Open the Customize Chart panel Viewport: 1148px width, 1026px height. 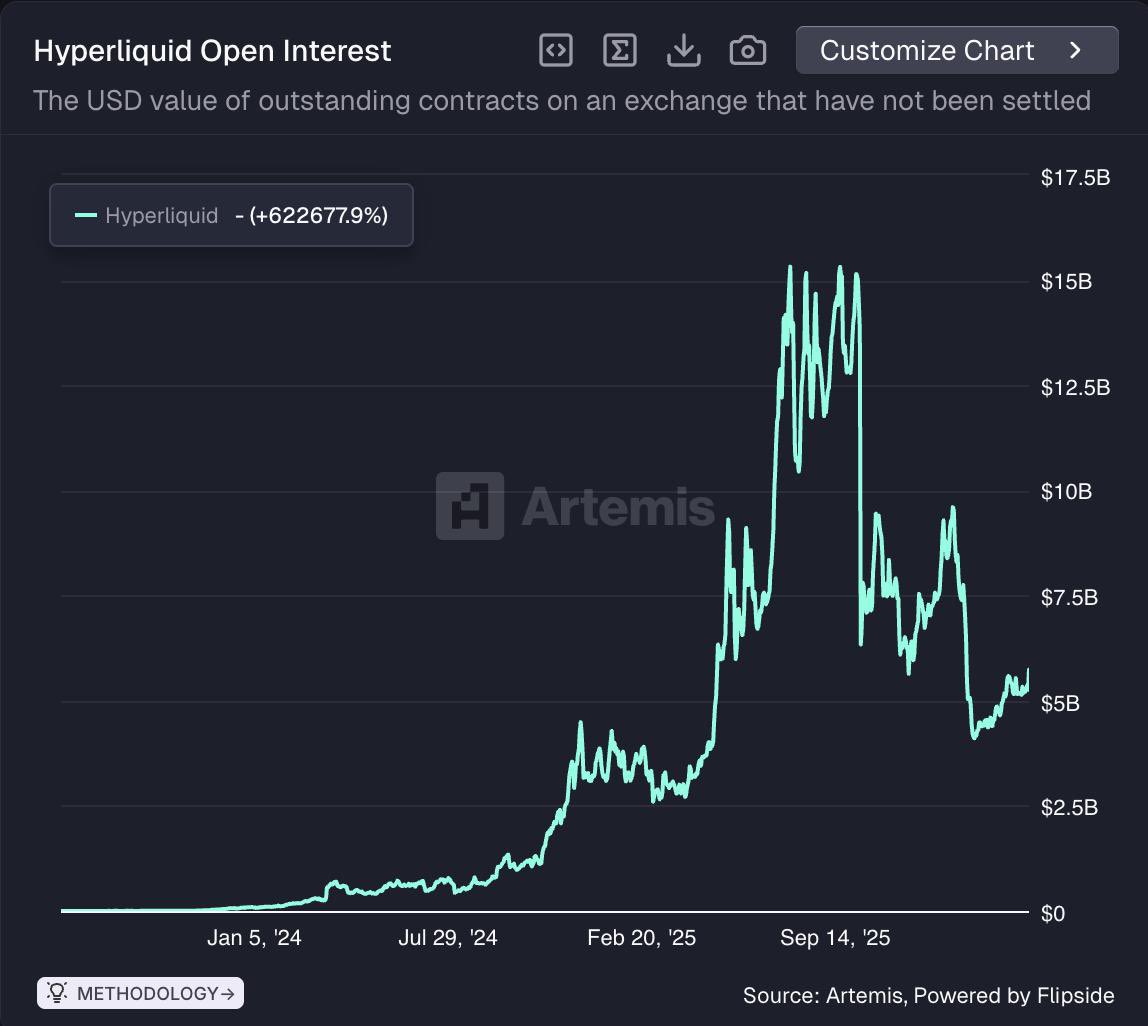[957, 51]
